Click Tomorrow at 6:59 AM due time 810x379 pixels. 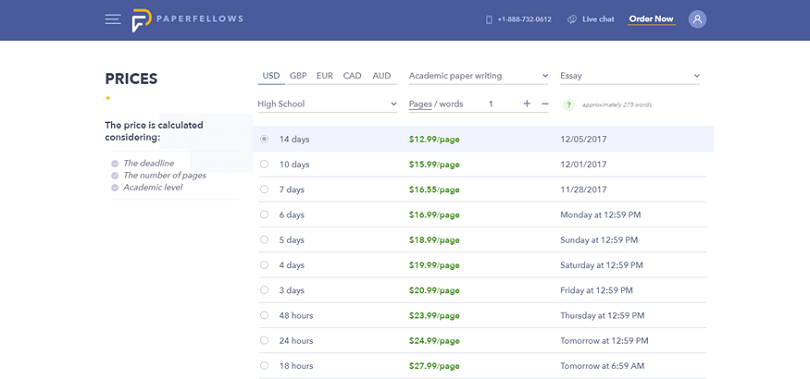[602, 366]
